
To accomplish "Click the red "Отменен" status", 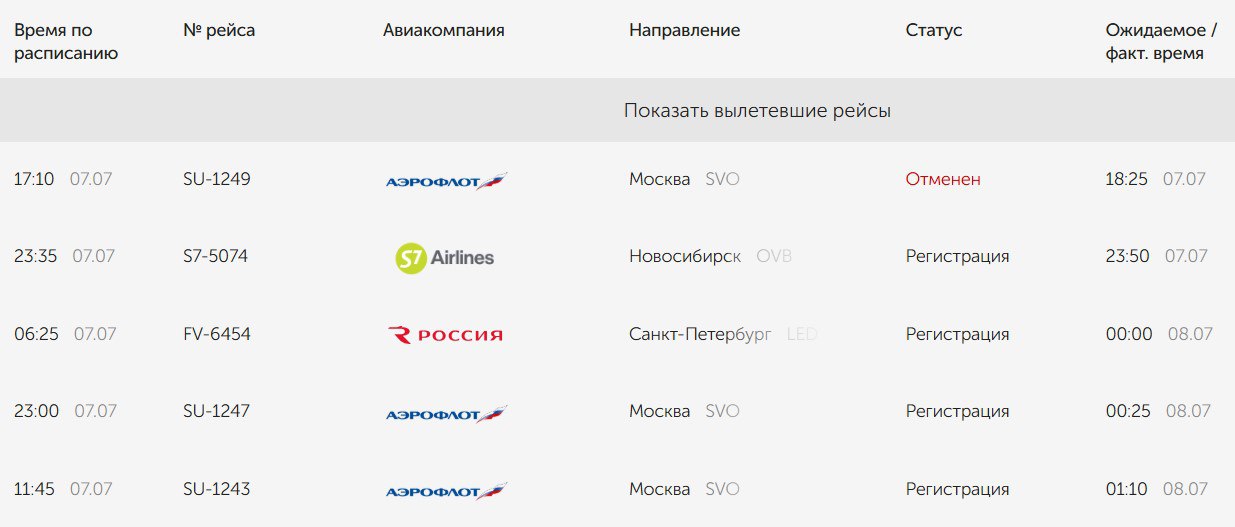I will [943, 179].
